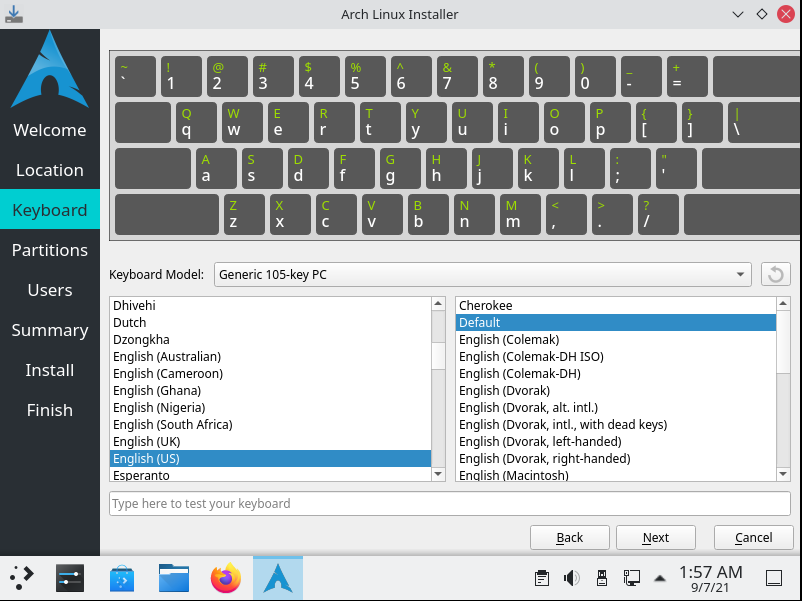Click the clock showing 1:57 AM
Image resolution: width=802 pixels, height=601 pixels.
click(710, 578)
